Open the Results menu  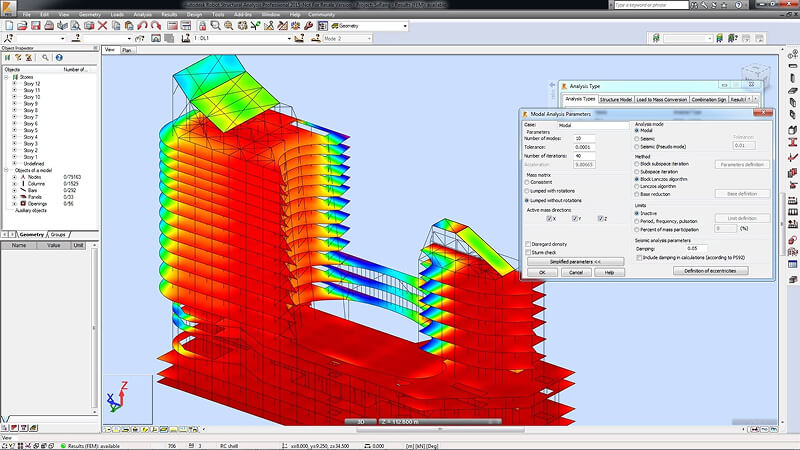pos(169,14)
